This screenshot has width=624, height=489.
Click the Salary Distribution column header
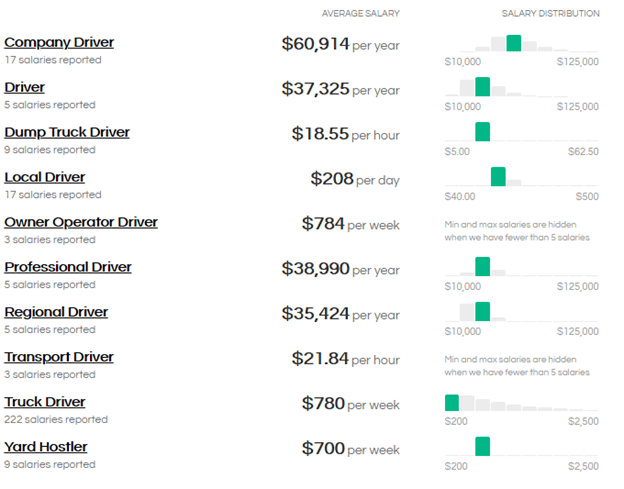(x=550, y=14)
